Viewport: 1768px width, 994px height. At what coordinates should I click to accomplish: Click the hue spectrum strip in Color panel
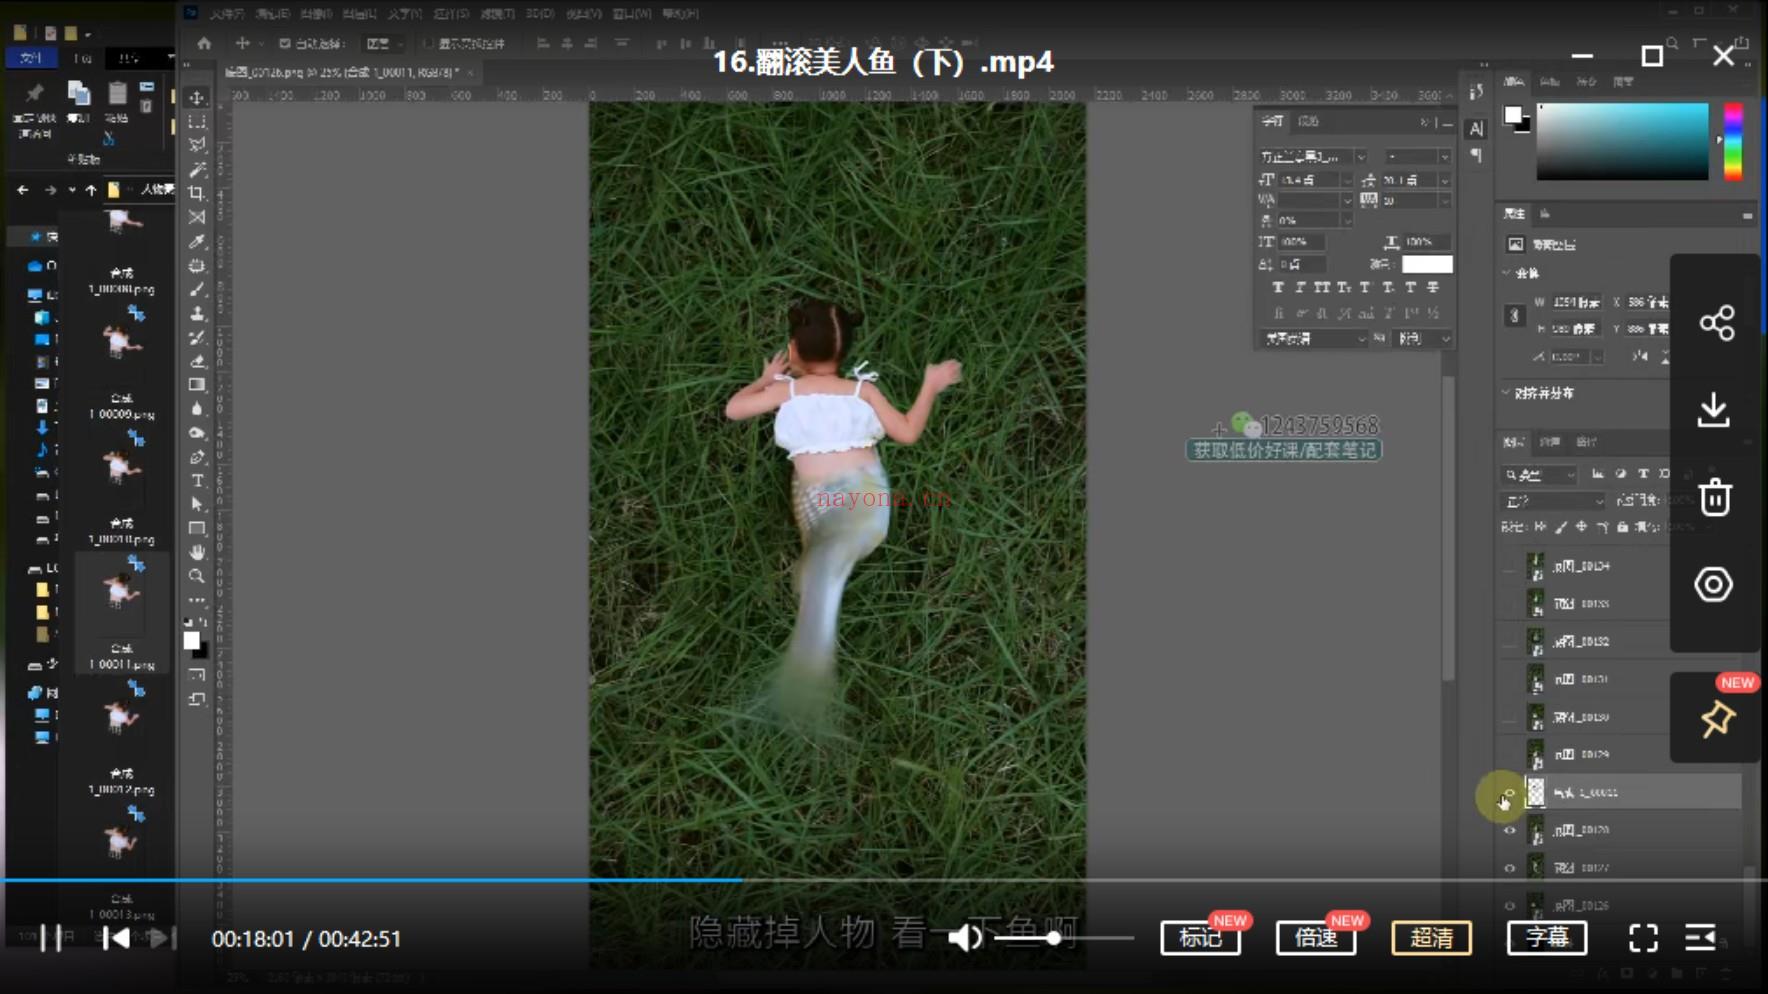pos(1733,142)
